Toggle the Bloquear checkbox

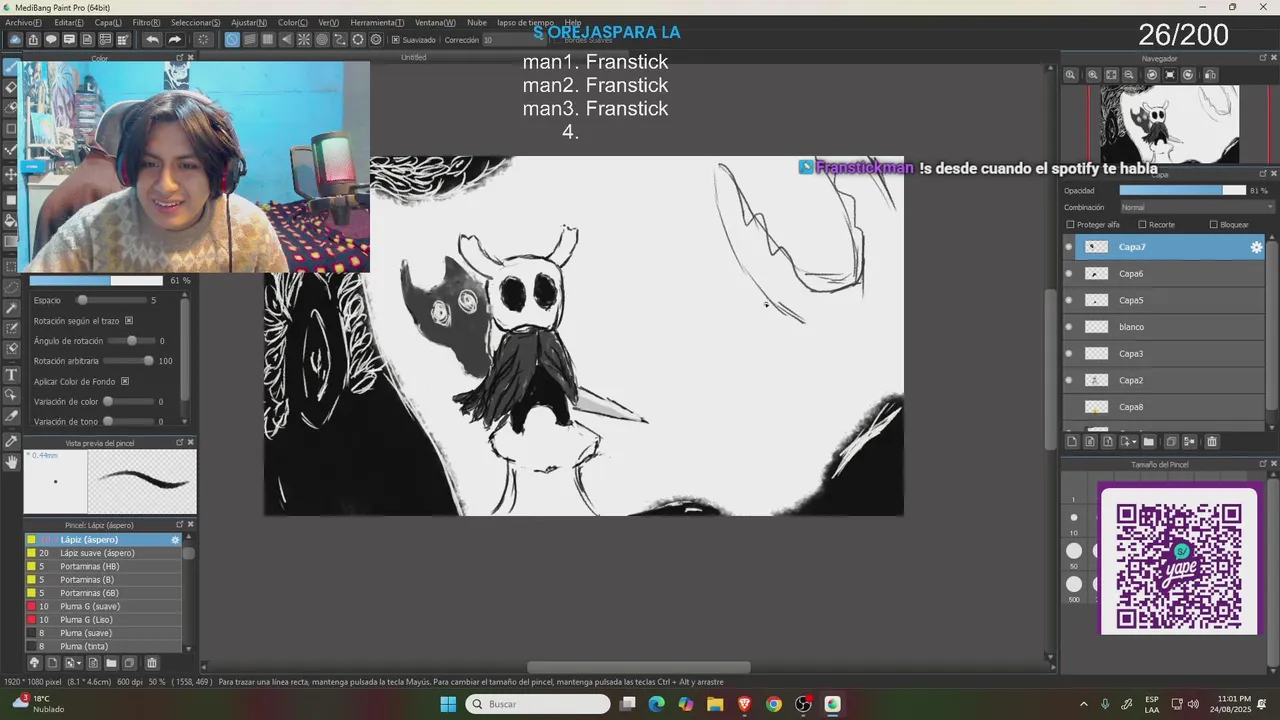coord(1214,225)
